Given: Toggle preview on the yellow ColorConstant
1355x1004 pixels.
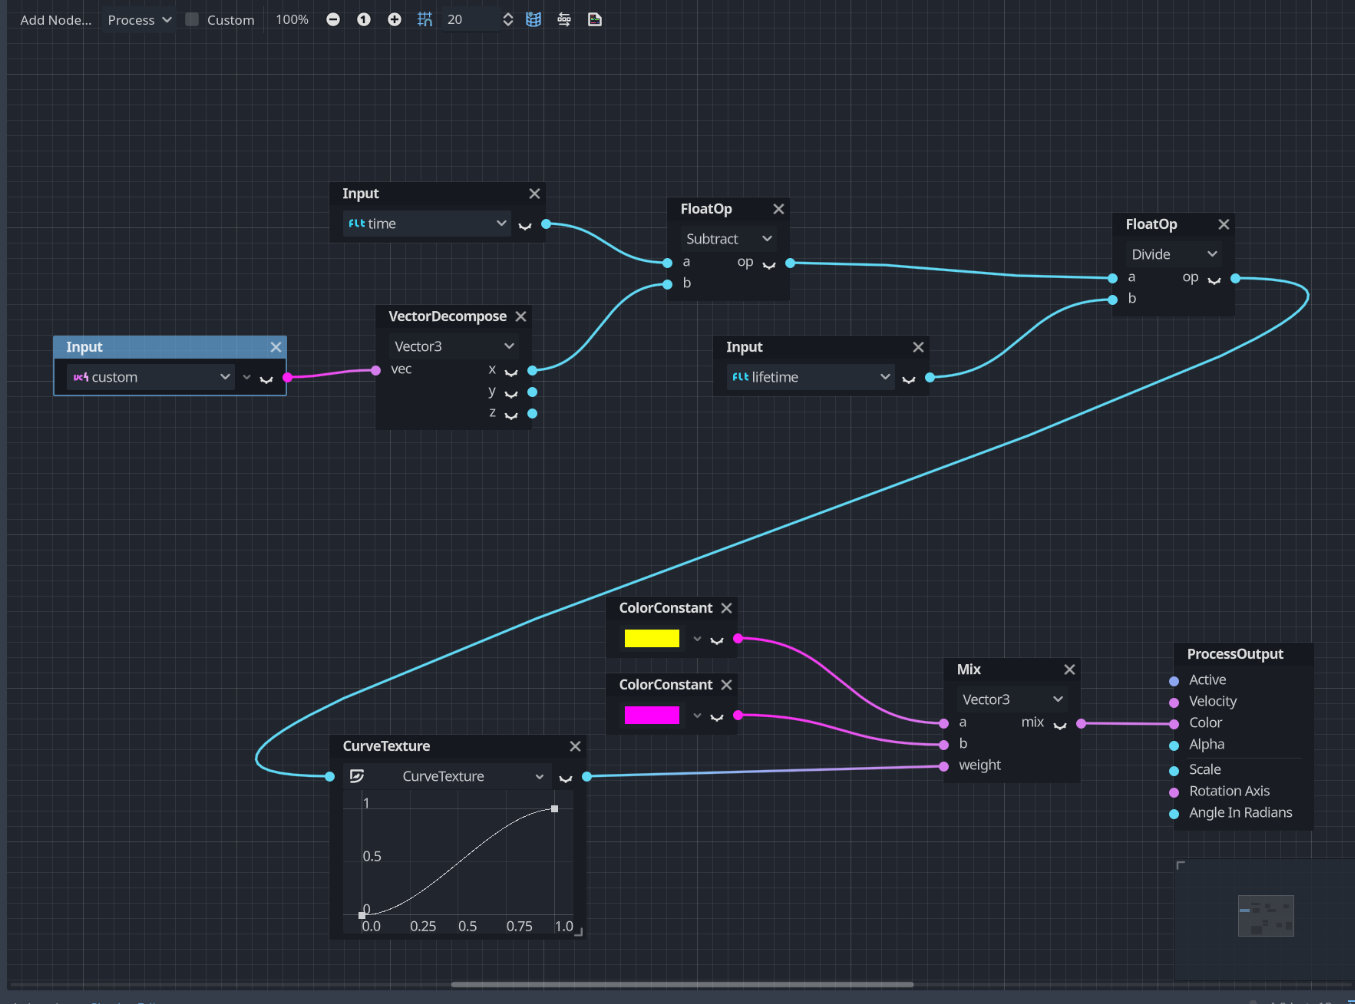Looking at the screenshot, I should click(717, 641).
